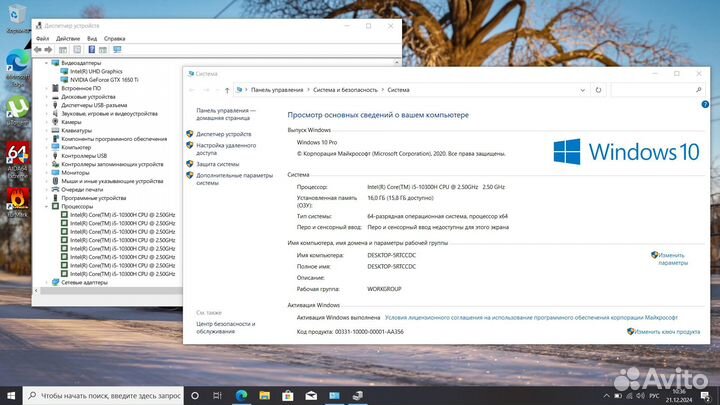Open the Справка menu in Device Manager
Viewport: 720px width, 405px height.
[x=114, y=39]
